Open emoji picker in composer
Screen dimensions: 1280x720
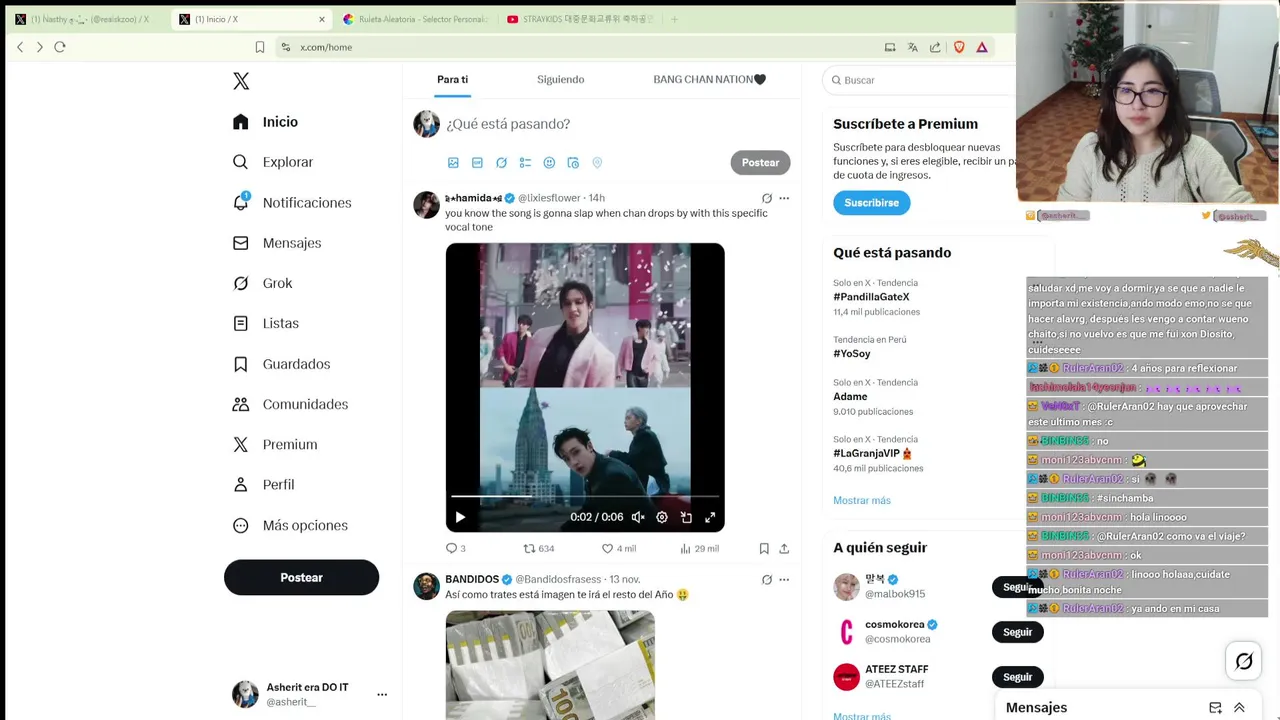(549, 163)
